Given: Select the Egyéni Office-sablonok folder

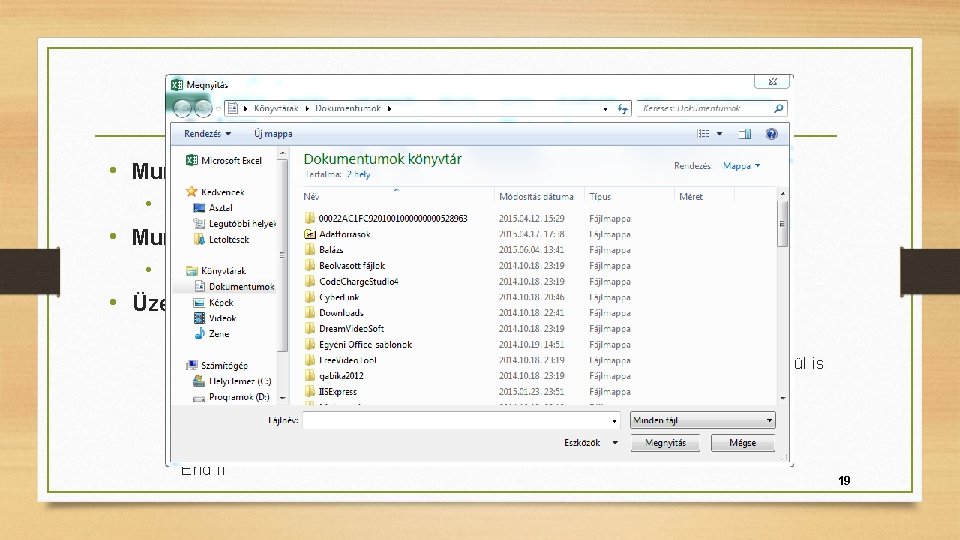Looking at the screenshot, I should pos(358,345).
